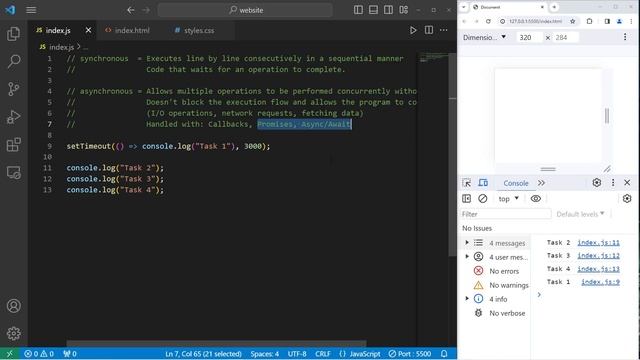The height and width of the screenshot is (360, 640).
Task: Open a new browser tab
Action: [554, 7]
